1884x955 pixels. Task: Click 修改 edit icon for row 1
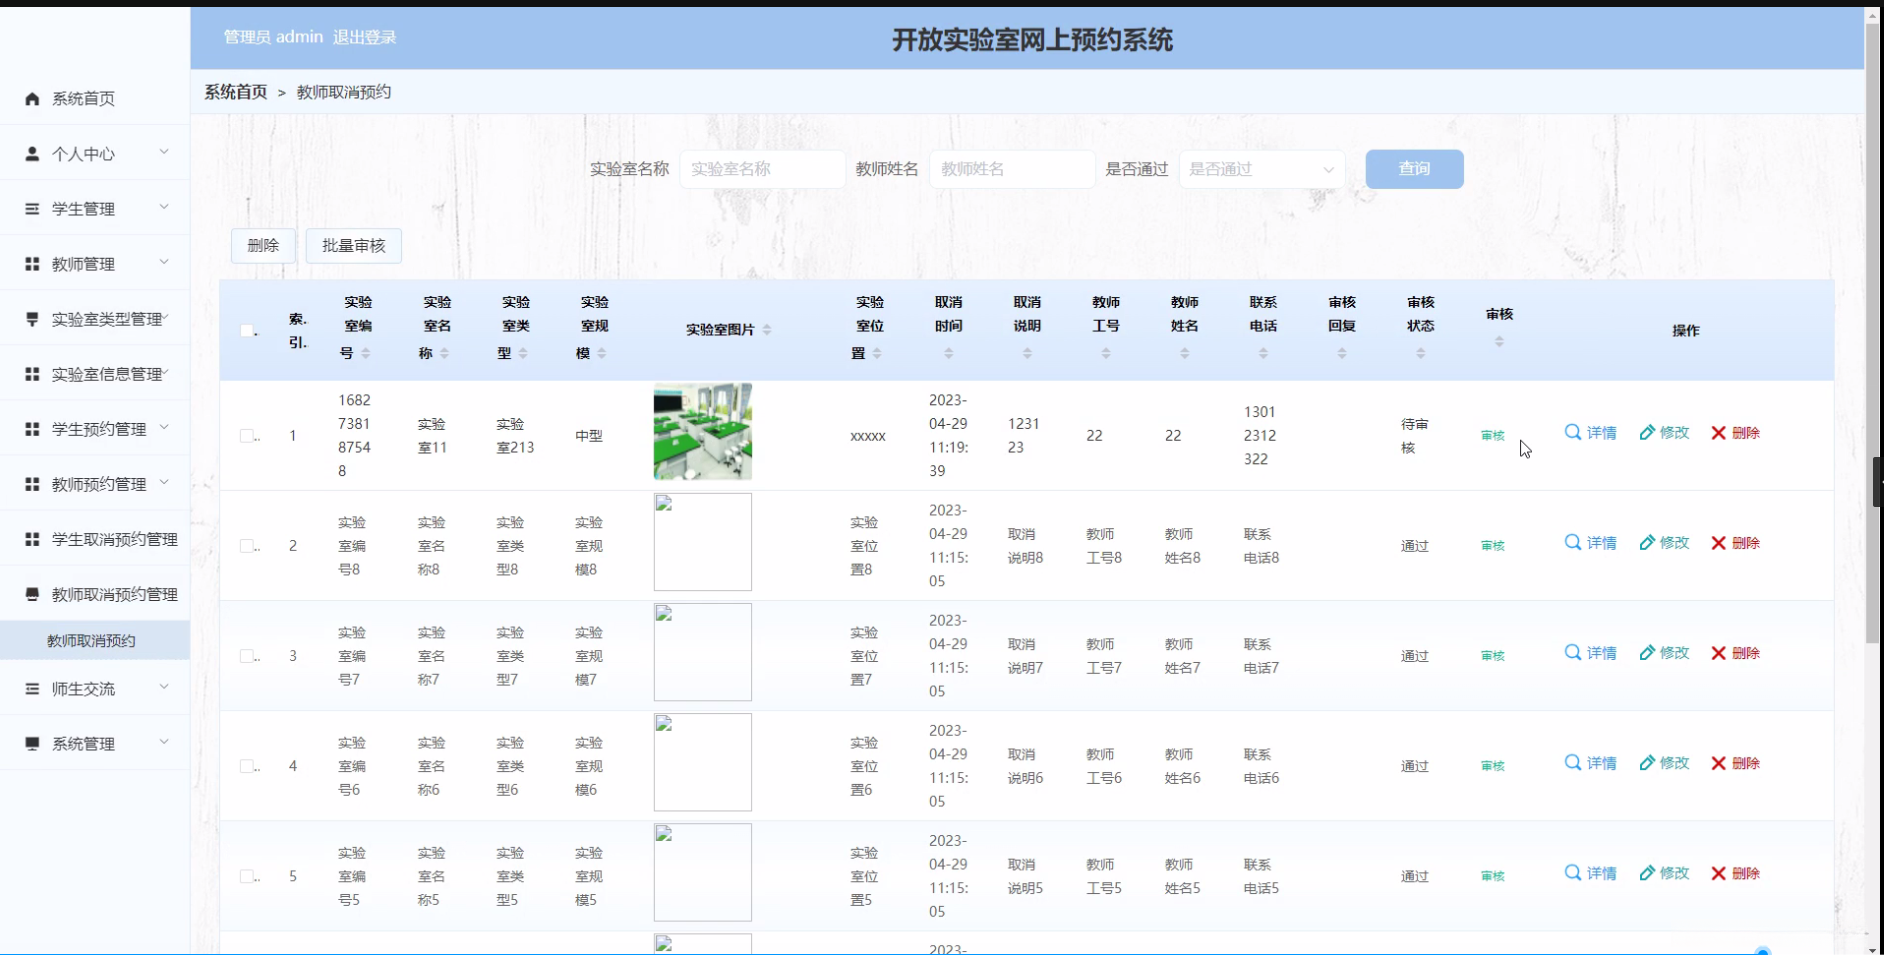pos(1664,432)
